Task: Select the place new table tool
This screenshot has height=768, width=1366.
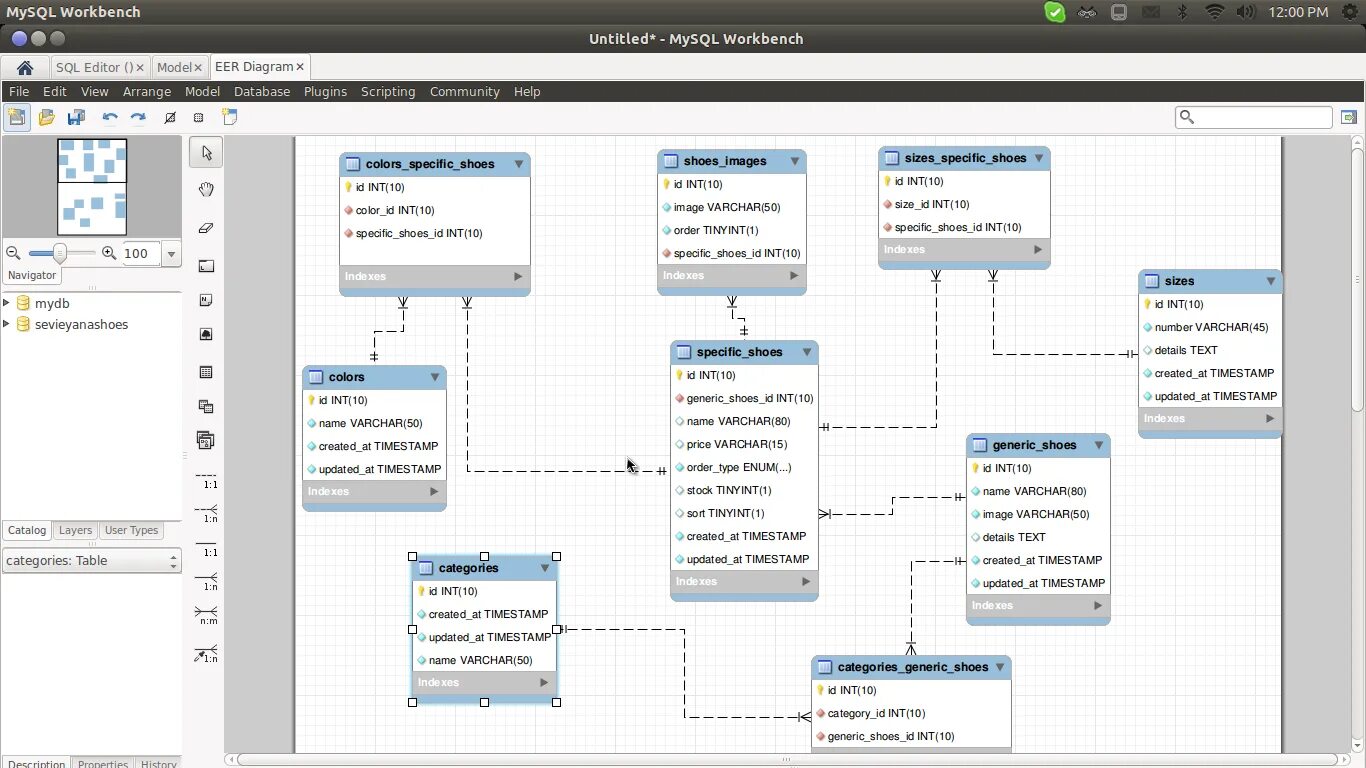Action: coord(206,372)
